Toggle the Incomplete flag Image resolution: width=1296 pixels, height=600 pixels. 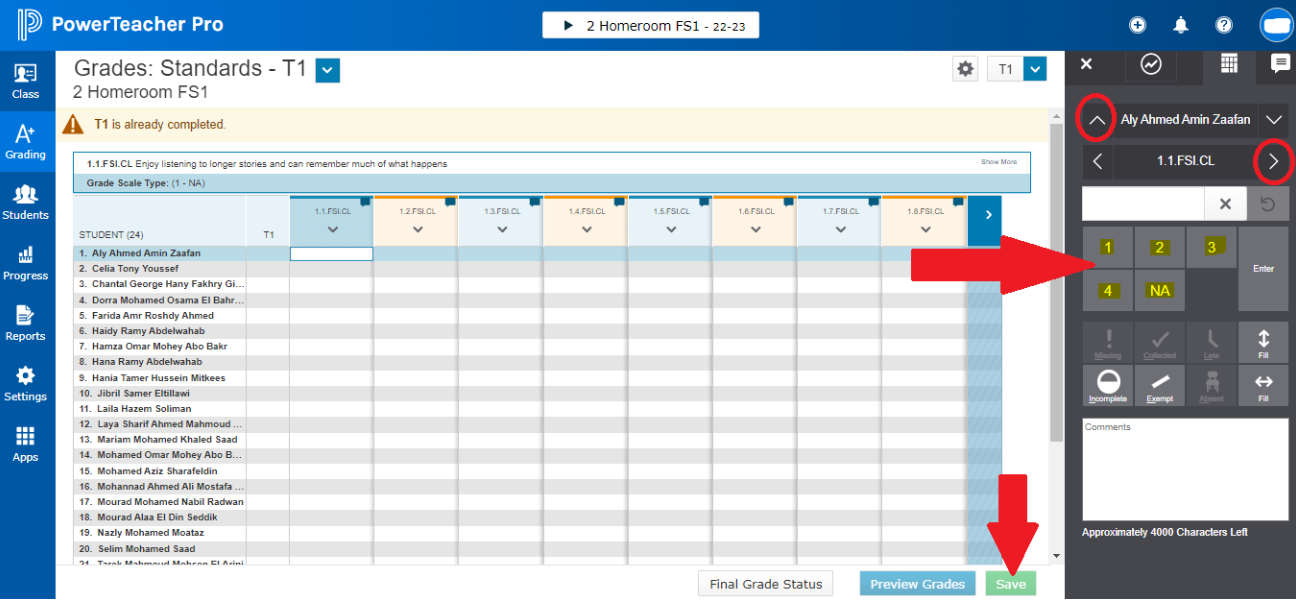pyautogui.click(x=1108, y=385)
